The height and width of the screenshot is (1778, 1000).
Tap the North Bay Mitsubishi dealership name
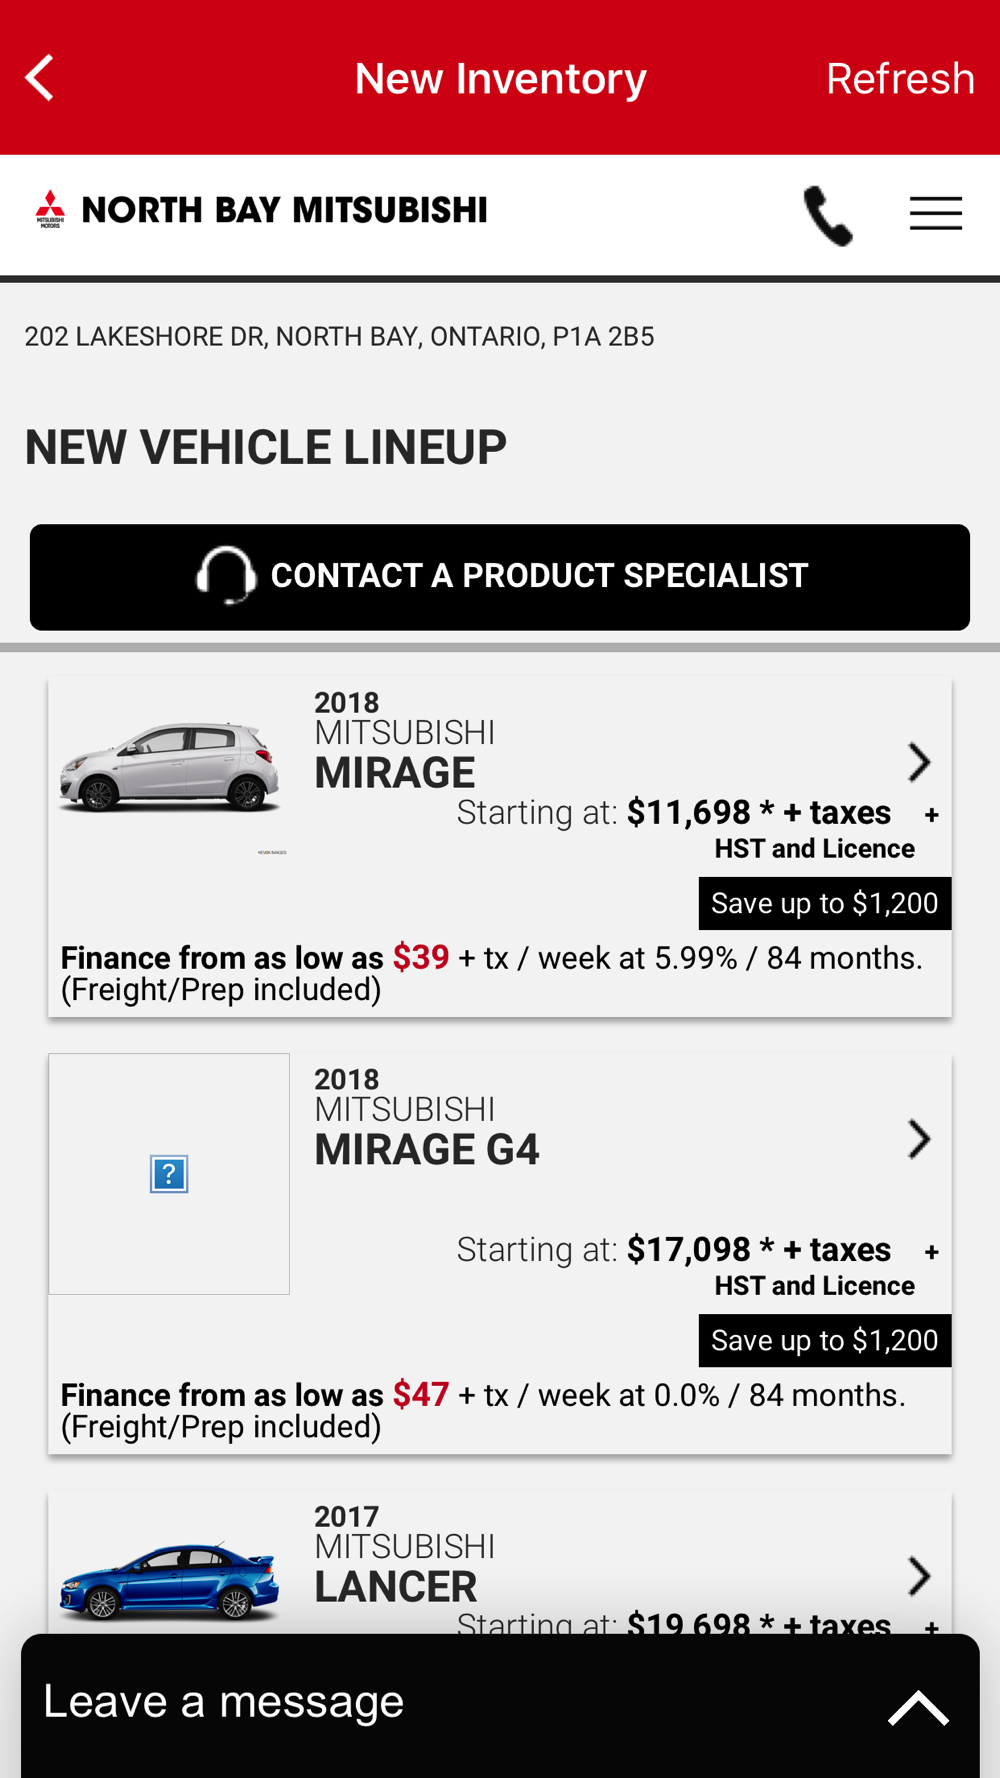point(284,210)
